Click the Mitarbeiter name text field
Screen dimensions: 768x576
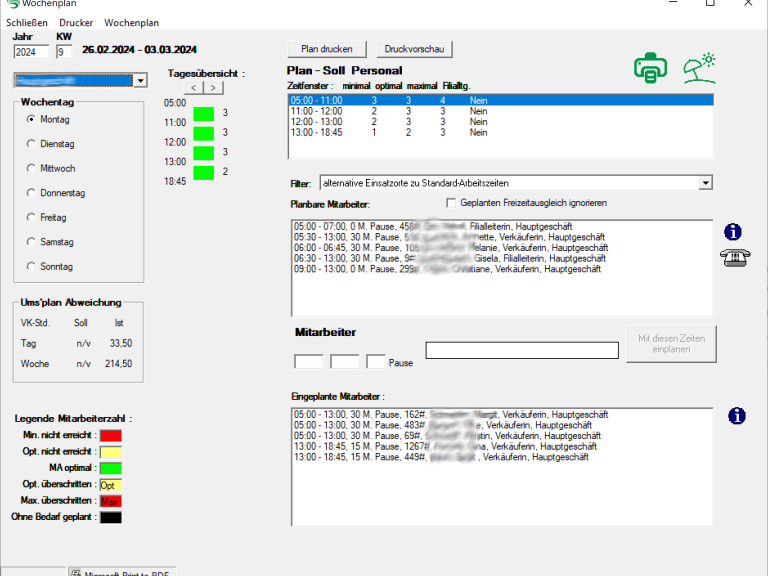click(x=522, y=350)
